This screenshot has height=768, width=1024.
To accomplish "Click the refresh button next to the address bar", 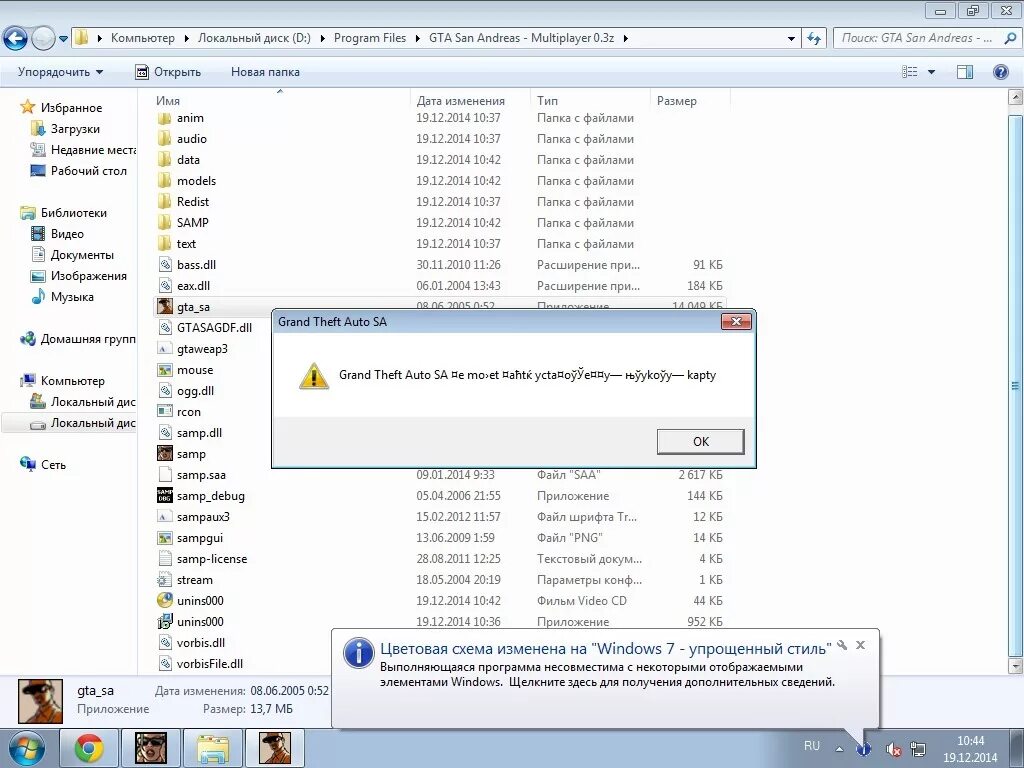I will (x=814, y=39).
